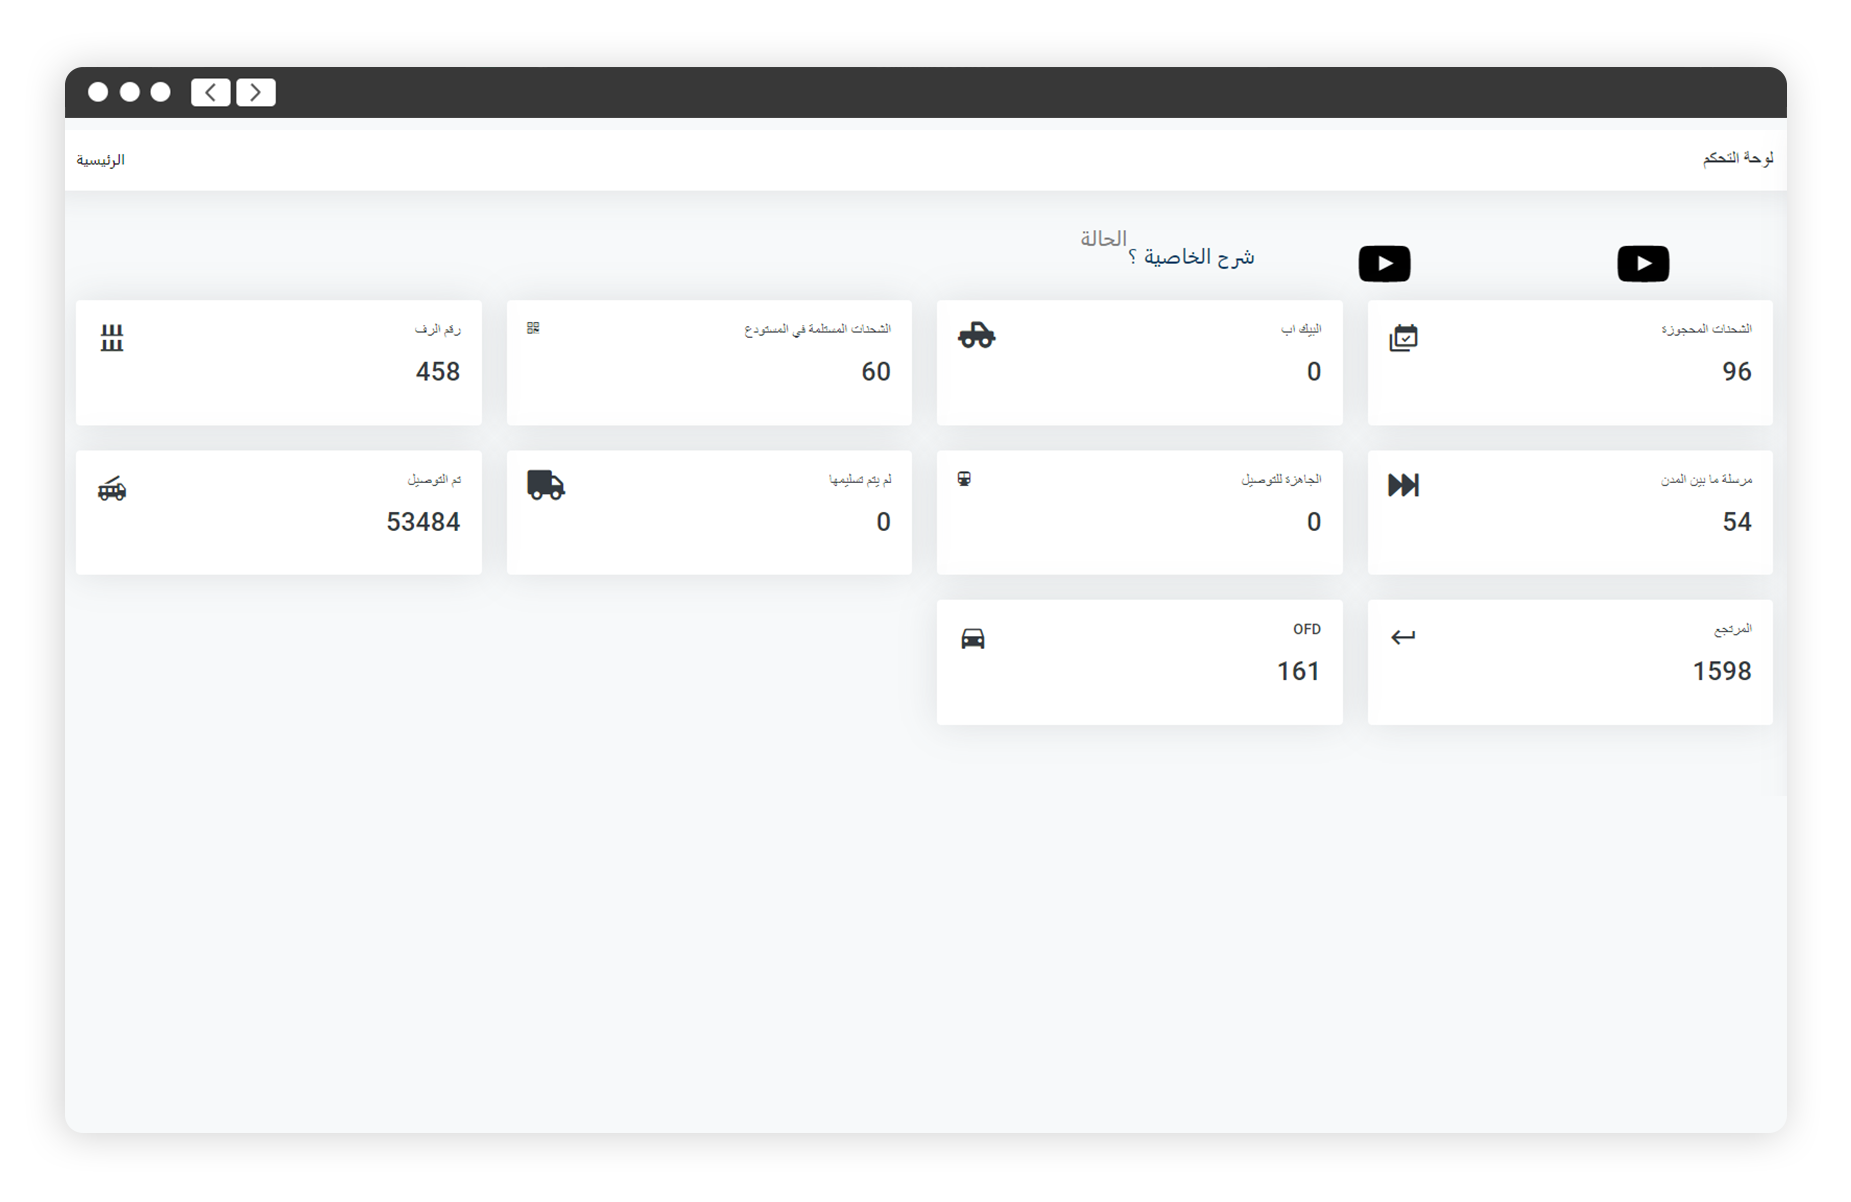The height and width of the screenshot is (1202, 1851).
Task: Click the fast-forward icon in مرسلة ما بين المدن card
Action: click(x=1403, y=486)
